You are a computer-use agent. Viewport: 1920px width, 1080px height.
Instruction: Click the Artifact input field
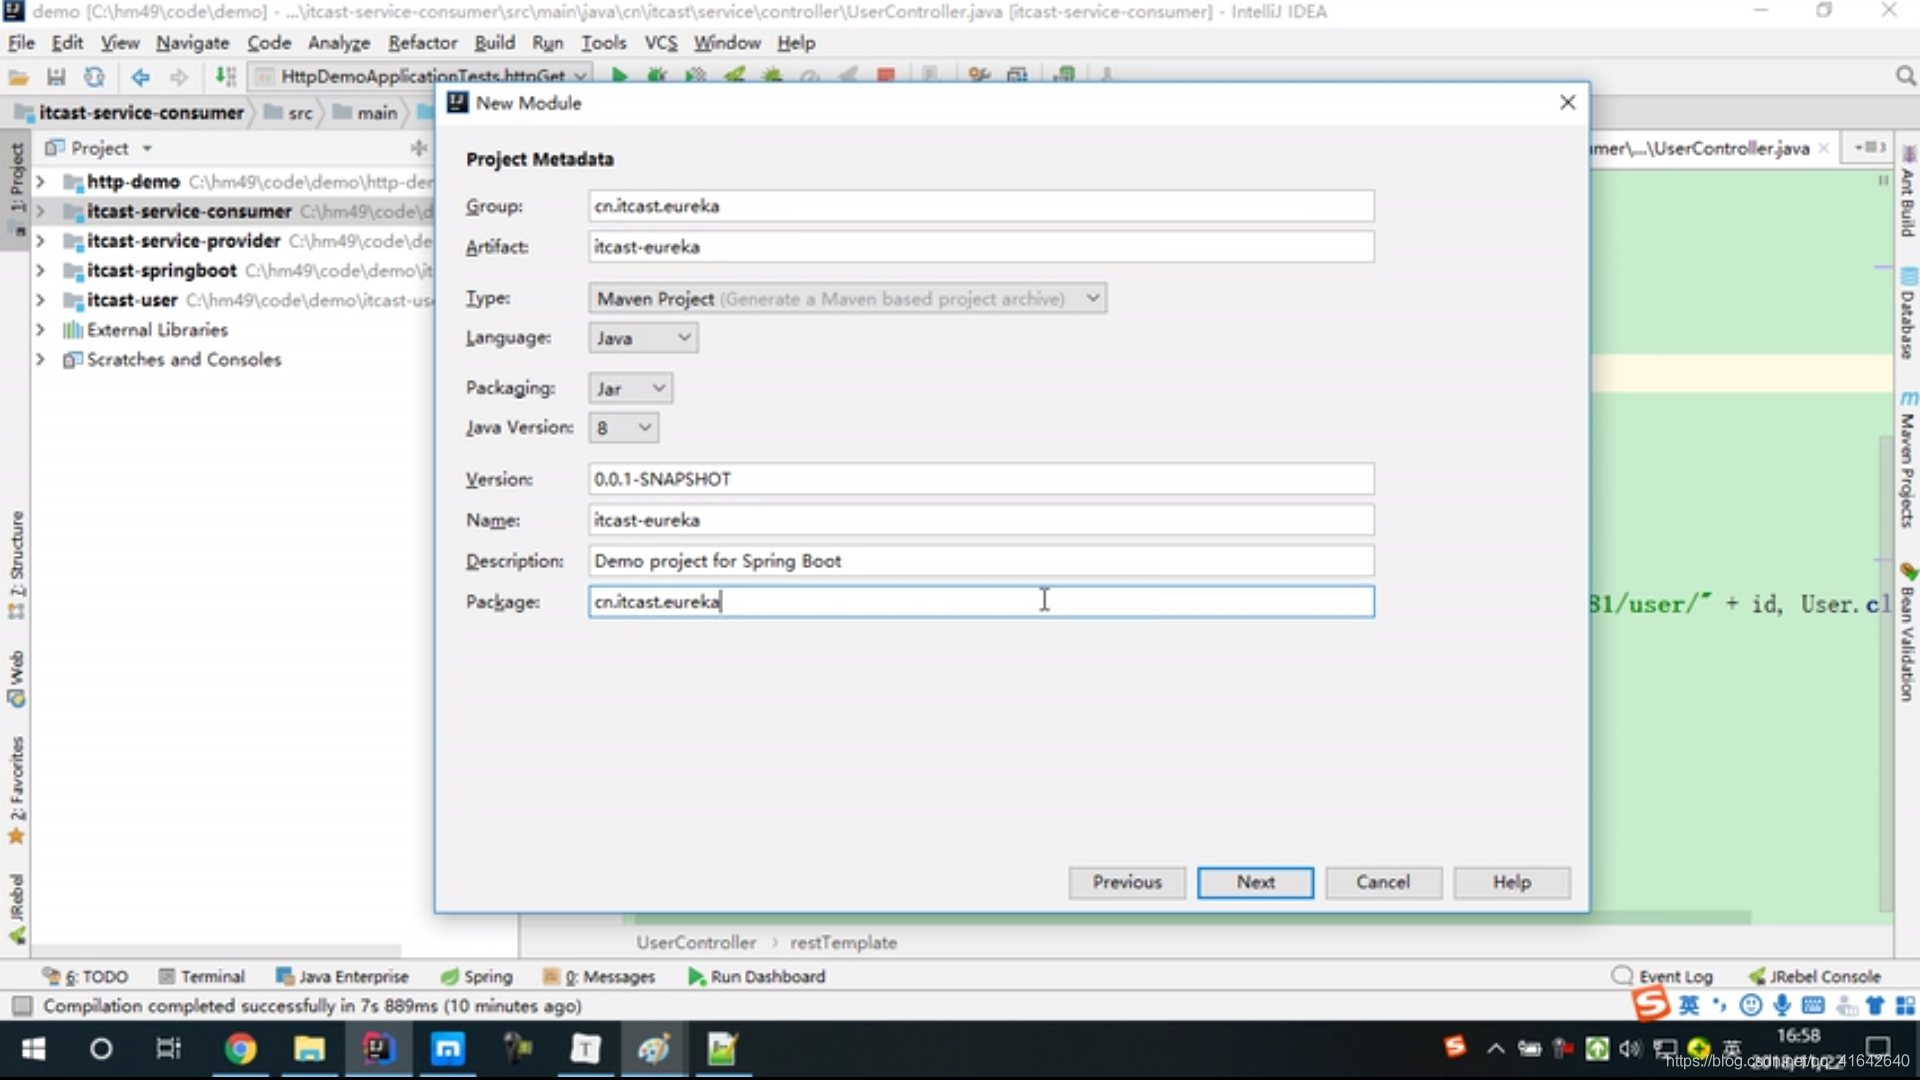coord(981,247)
